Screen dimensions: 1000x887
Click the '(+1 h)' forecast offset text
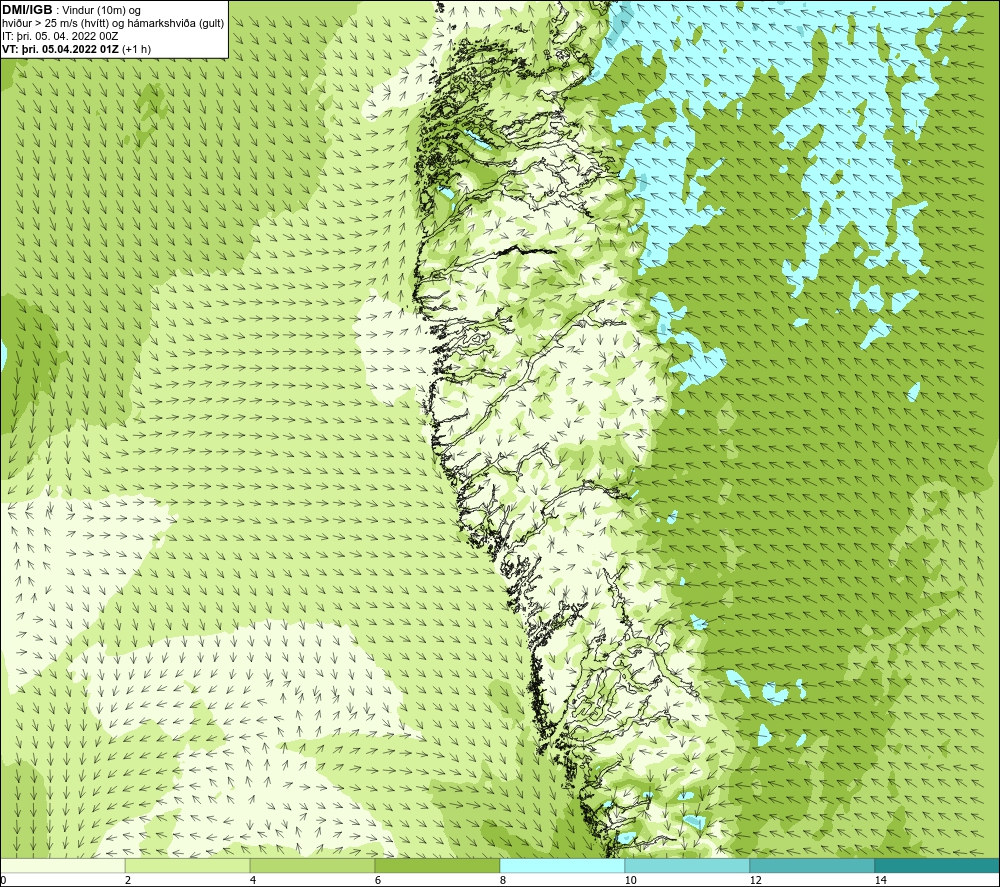pyautogui.click(x=136, y=49)
